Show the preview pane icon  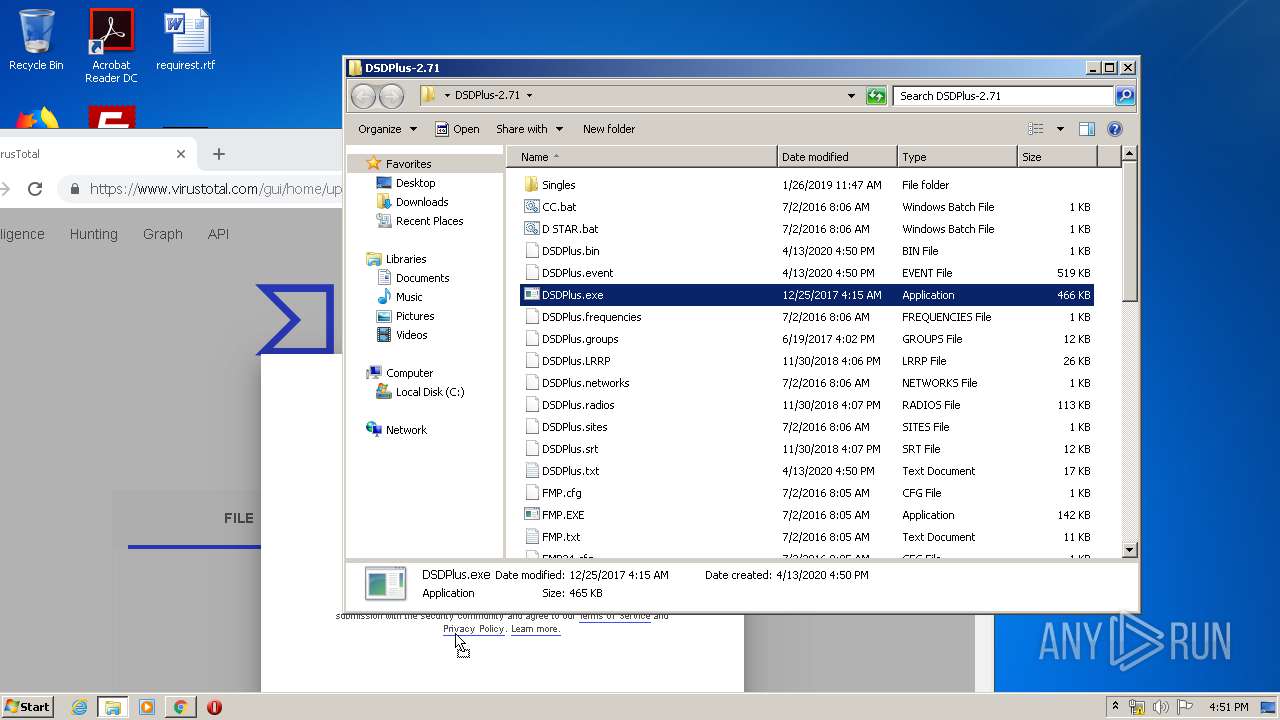[x=1087, y=129]
